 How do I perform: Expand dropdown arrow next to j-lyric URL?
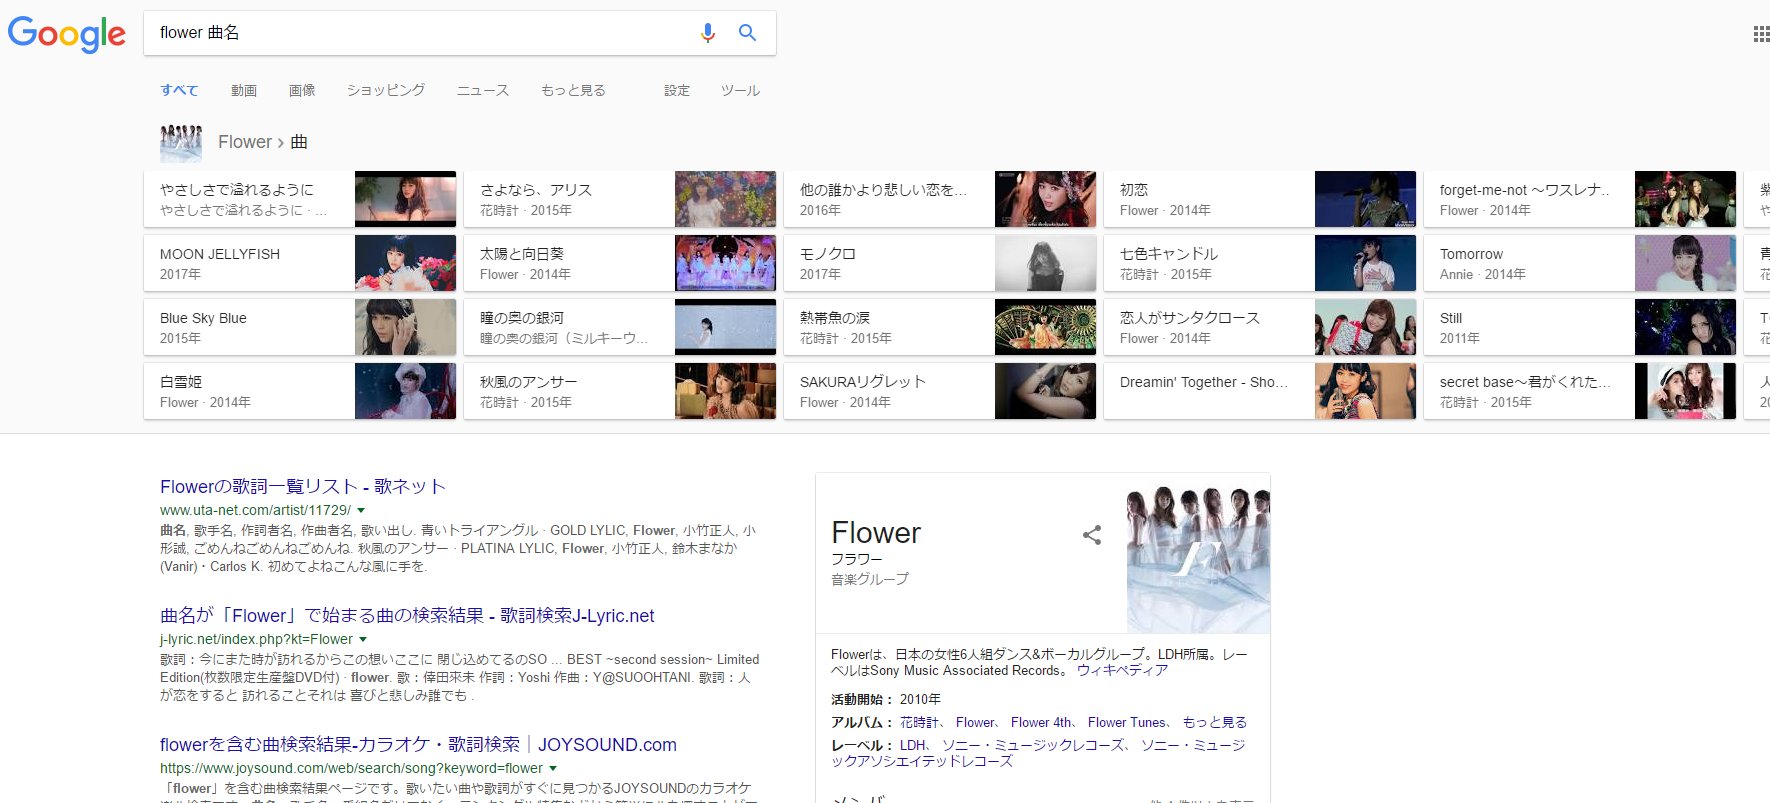[x=363, y=639]
